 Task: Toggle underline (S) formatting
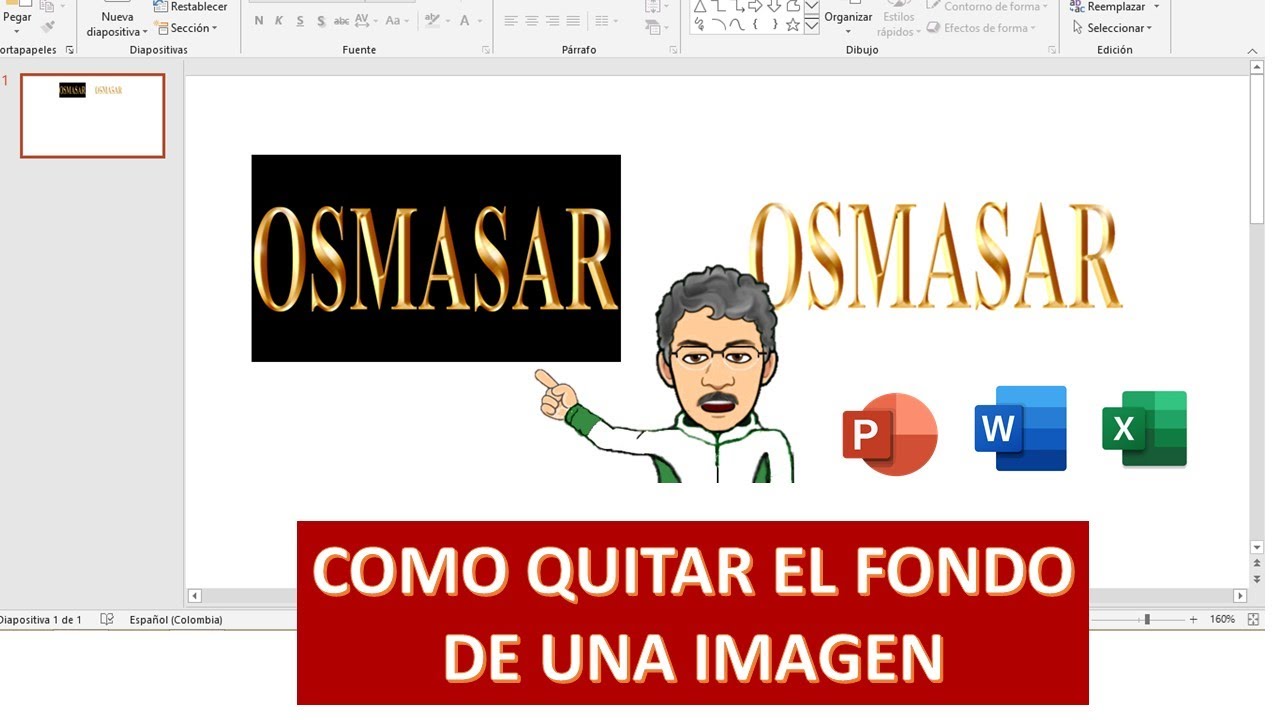(300, 21)
